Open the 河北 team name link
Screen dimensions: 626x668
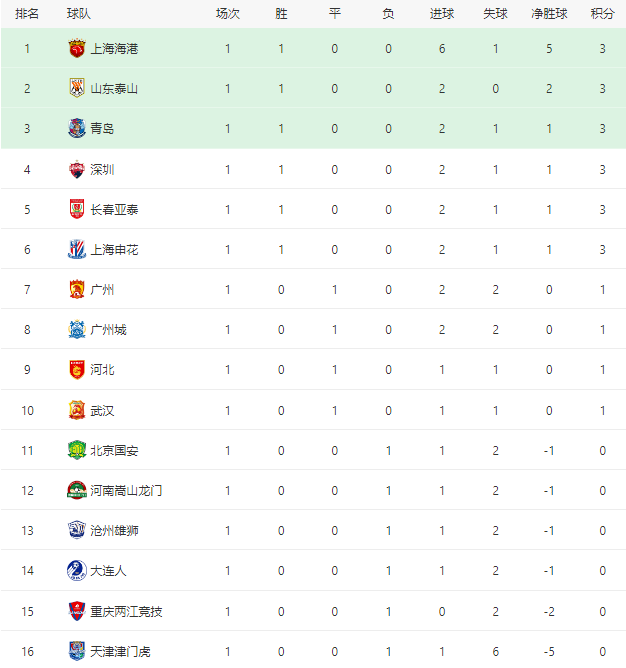tap(102, 370)
